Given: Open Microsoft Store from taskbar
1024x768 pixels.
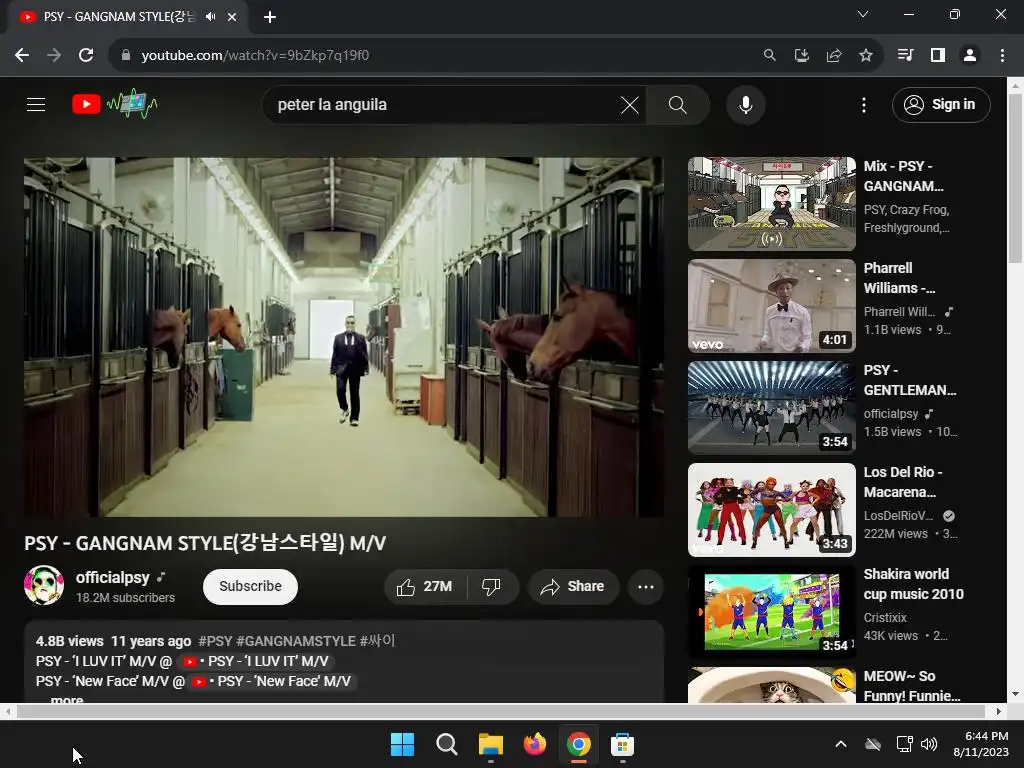Looking at the screenshot, I should [622, 744].
